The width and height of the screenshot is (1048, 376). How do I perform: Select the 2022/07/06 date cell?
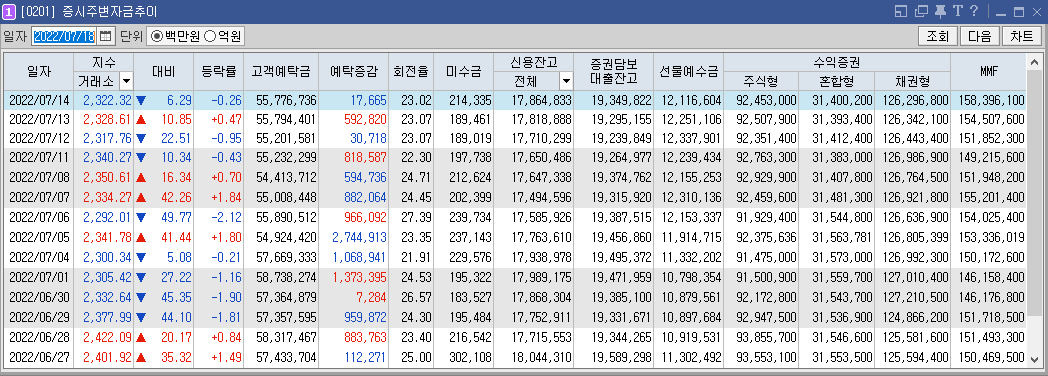pos(39,217)
